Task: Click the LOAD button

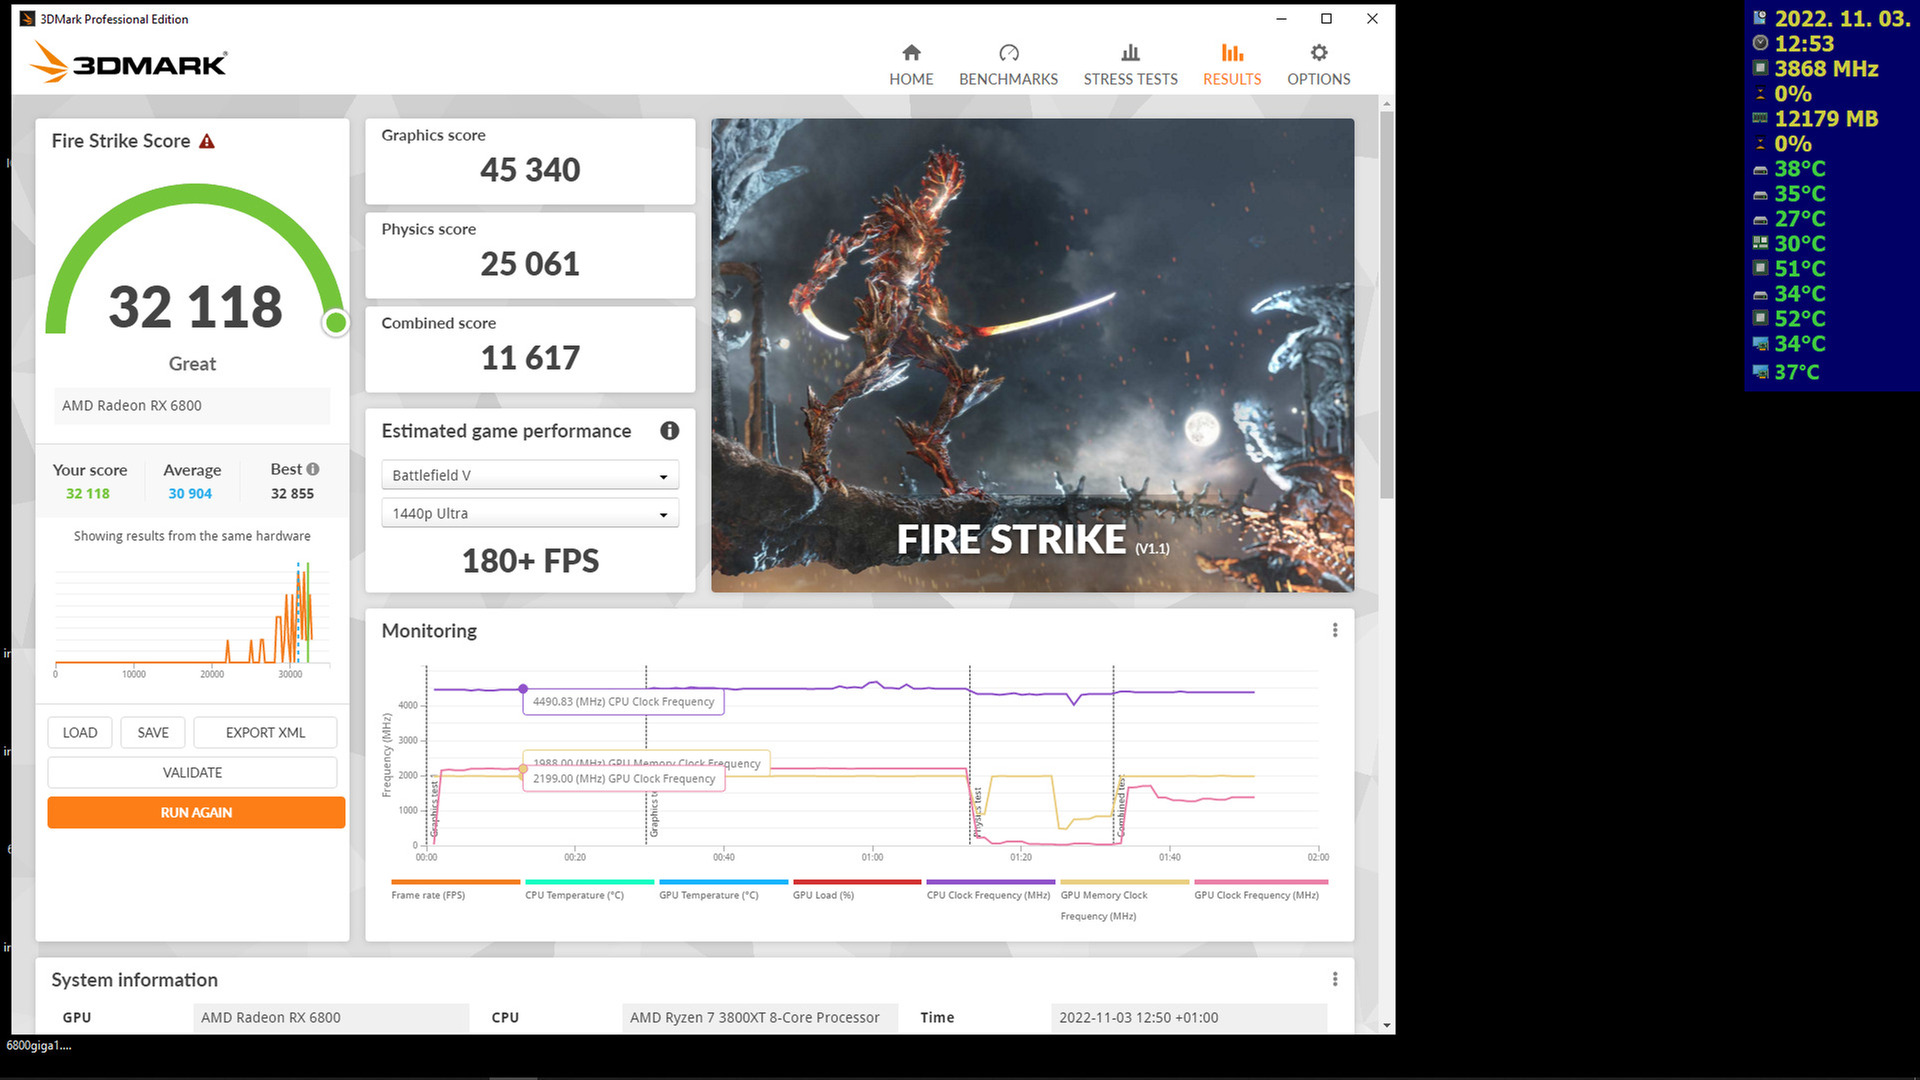Action: (x=80, y=732)
